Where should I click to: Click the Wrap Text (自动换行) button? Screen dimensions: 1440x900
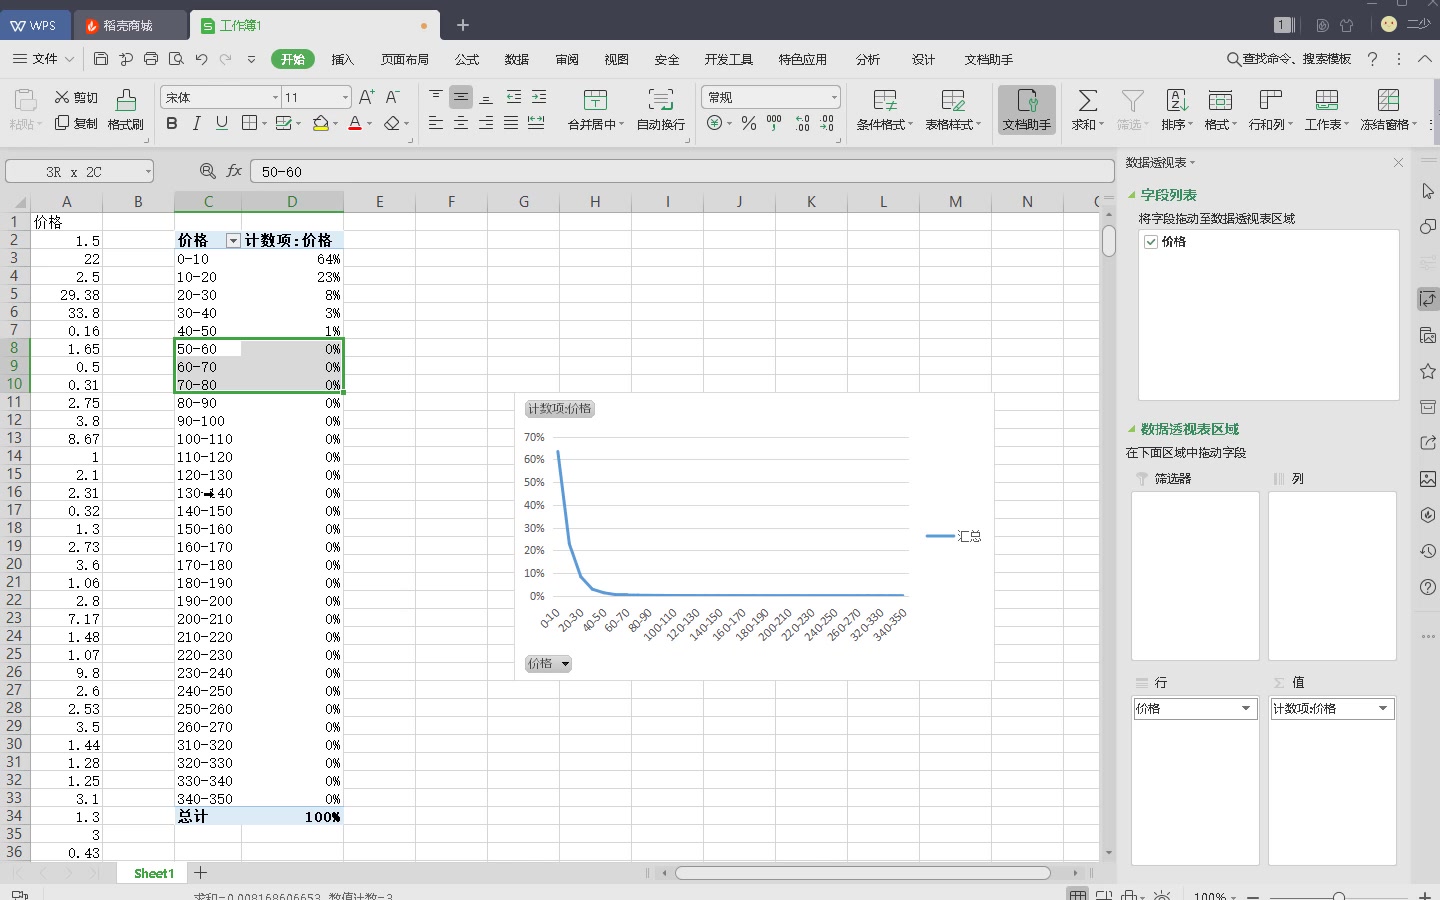point(661,110)
